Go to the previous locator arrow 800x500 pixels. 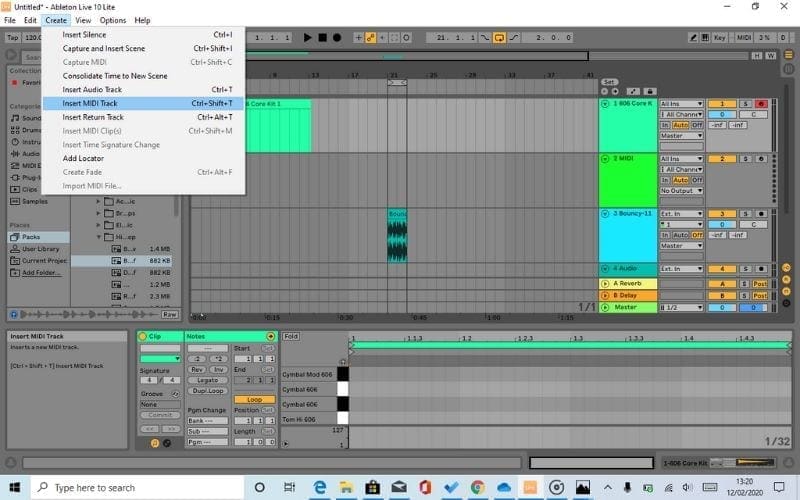click(605, 91)
